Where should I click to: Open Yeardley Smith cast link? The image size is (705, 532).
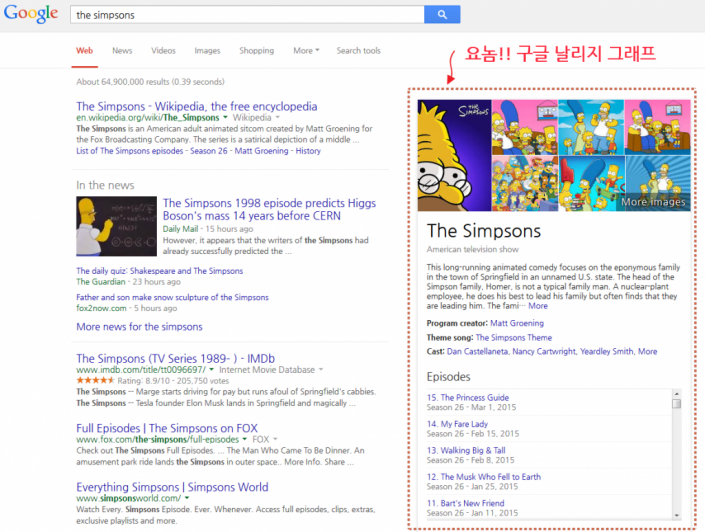[607, 351]
